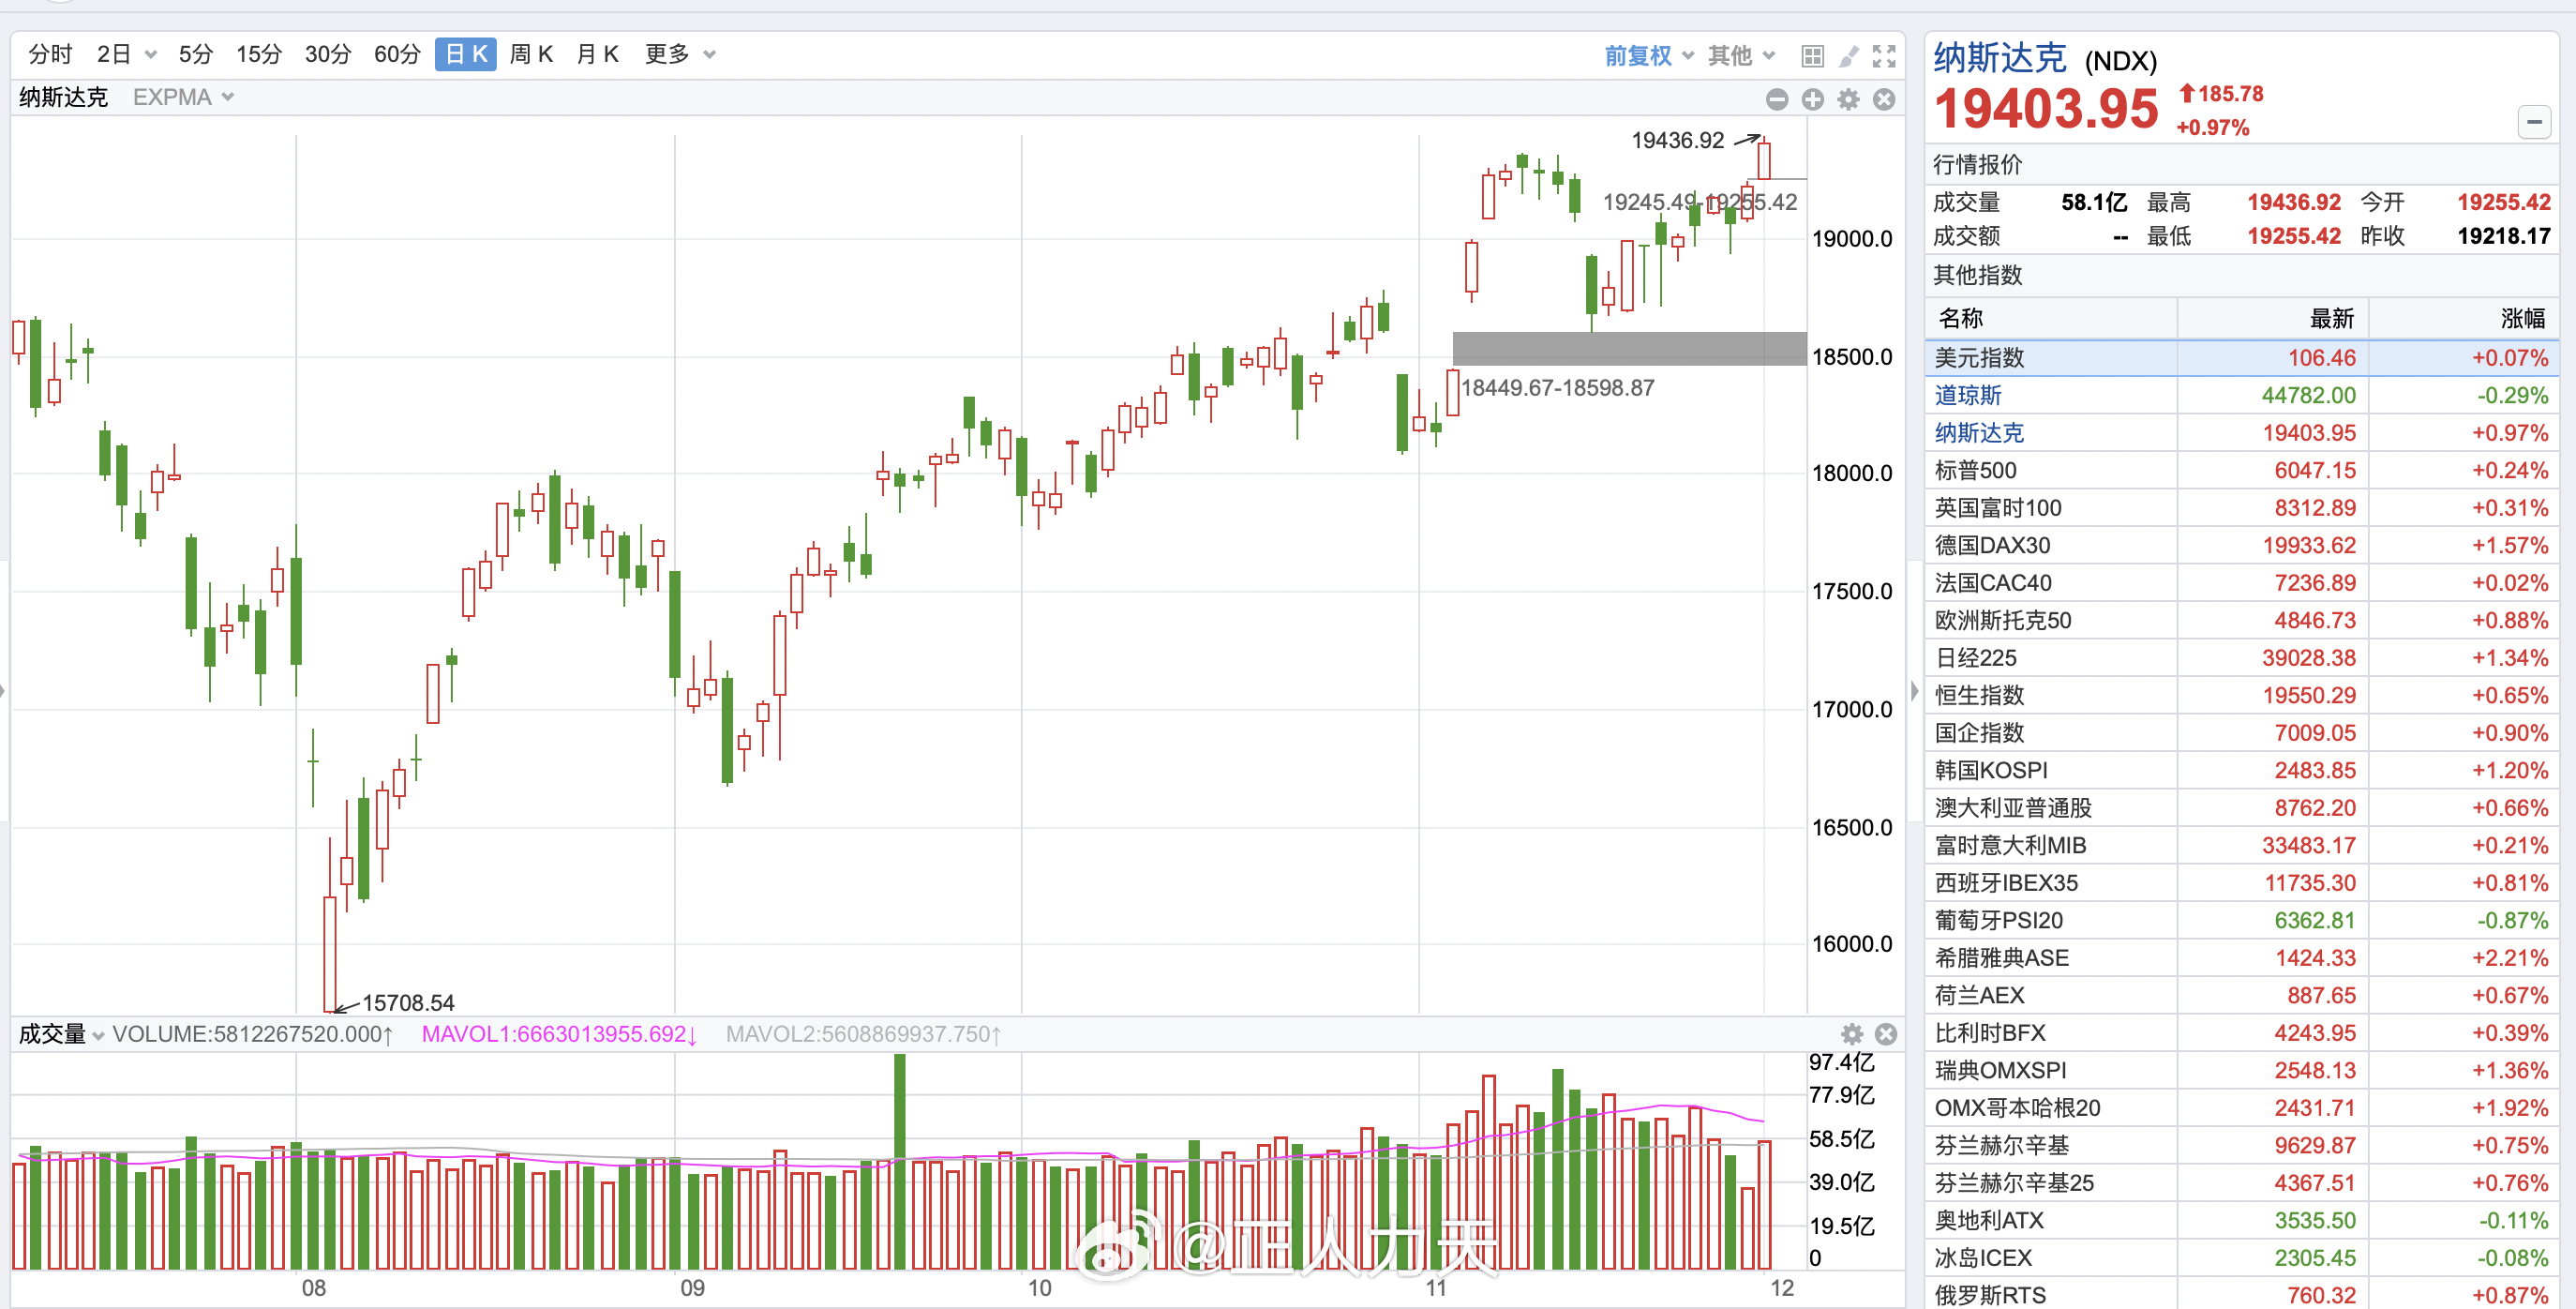Select the 瑞典OMXSPI row
Viewport: 2576px width, 1309px height.
pyautogui.click(x=2241, y=1070)
